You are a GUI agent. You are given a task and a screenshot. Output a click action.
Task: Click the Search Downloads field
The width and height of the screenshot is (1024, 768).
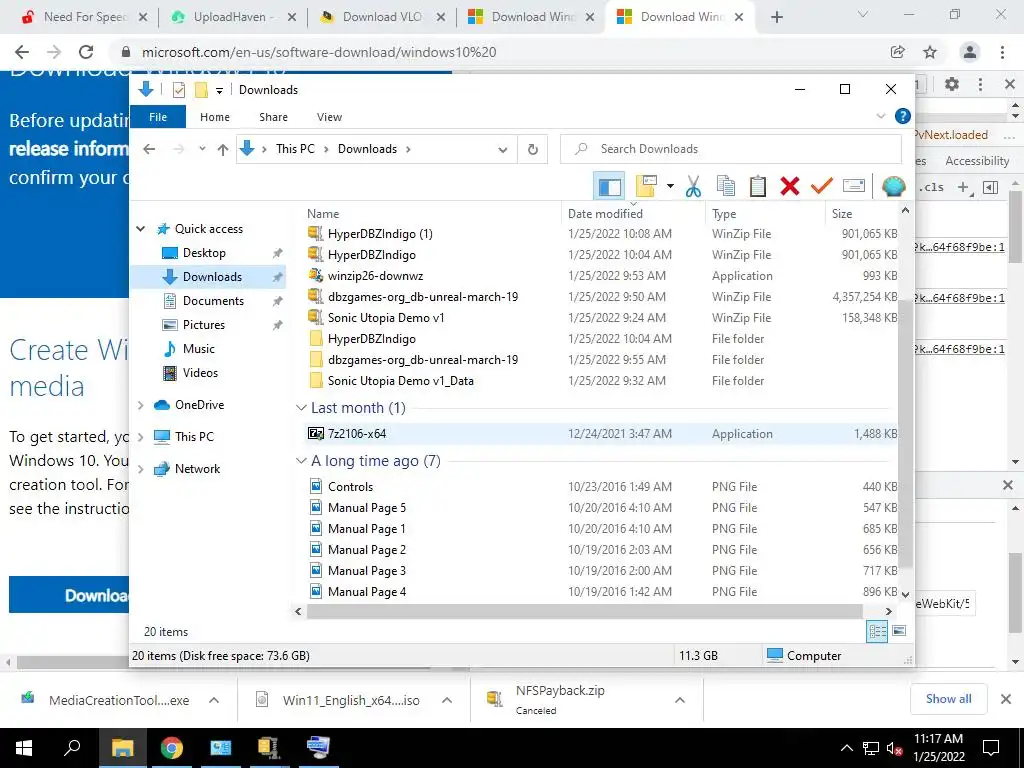(x=731, y=150)
